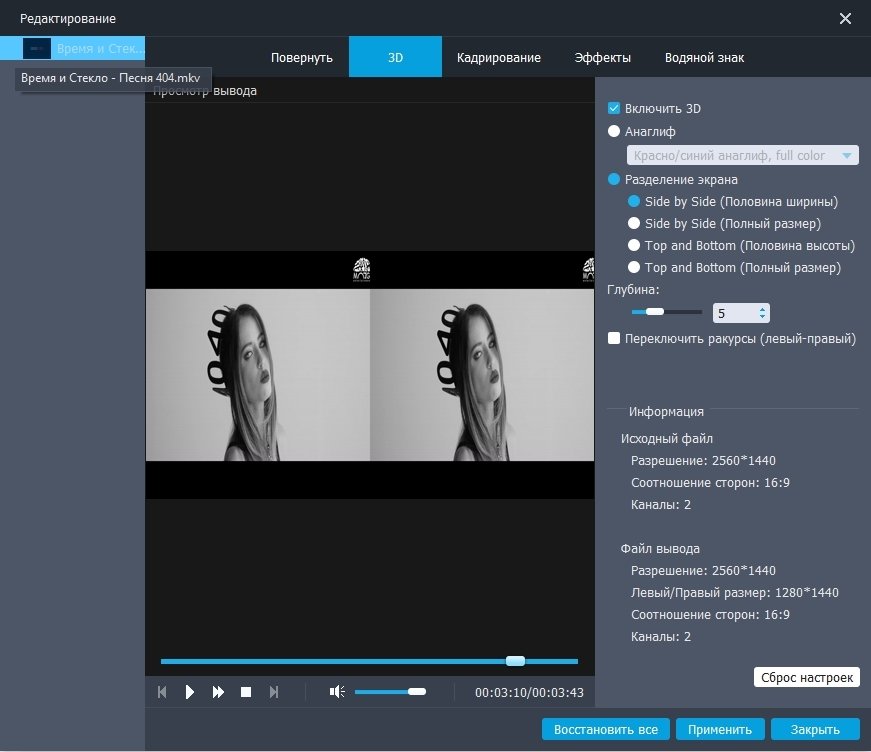
Task: Jump to next frame icon
Action: [x=274, y=692]
